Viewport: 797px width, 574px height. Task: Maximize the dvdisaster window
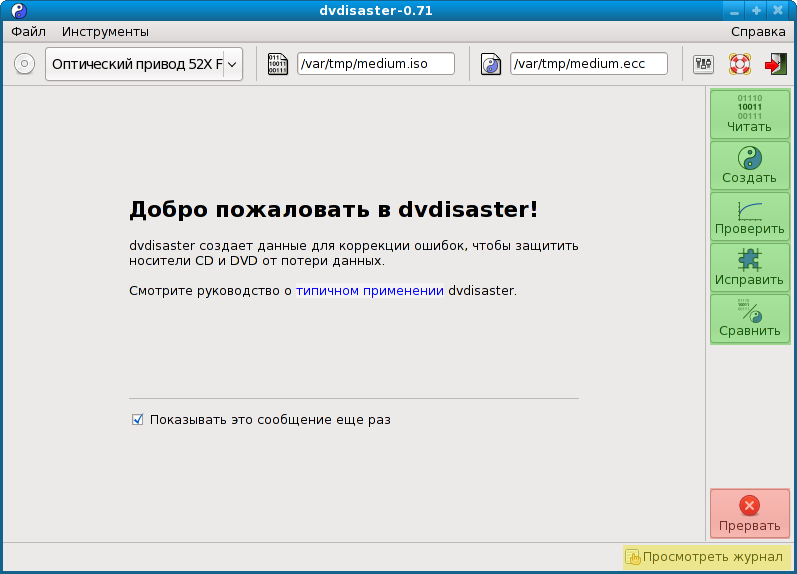[756, 11]
